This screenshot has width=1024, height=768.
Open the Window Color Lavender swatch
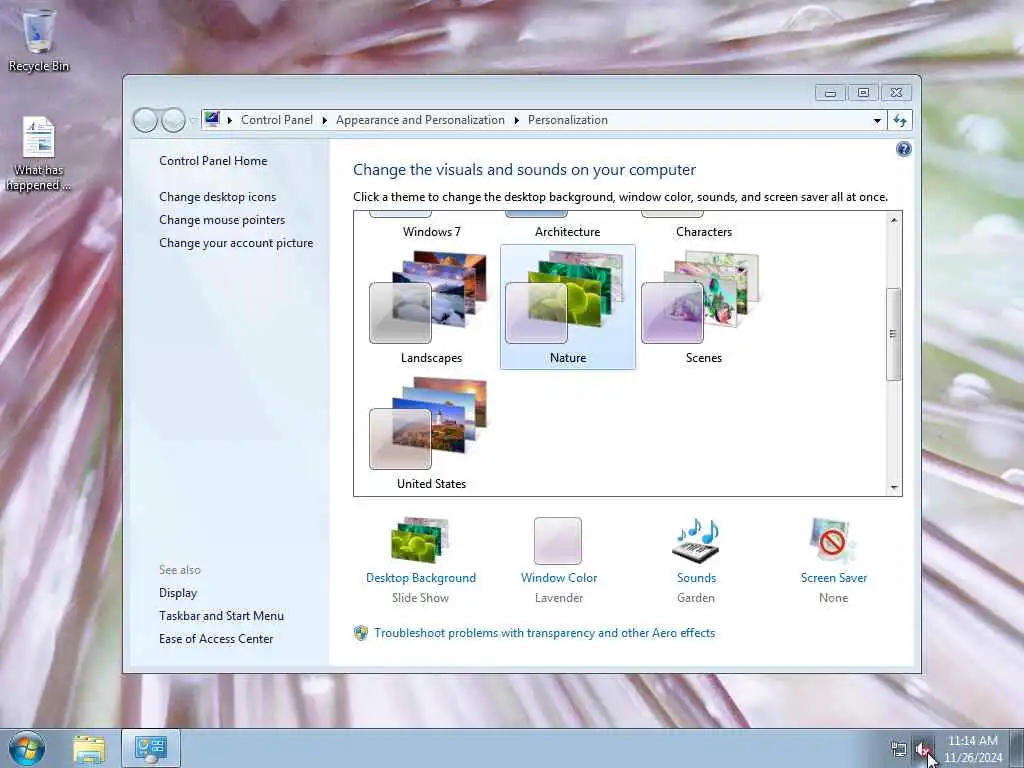[558, 541]
